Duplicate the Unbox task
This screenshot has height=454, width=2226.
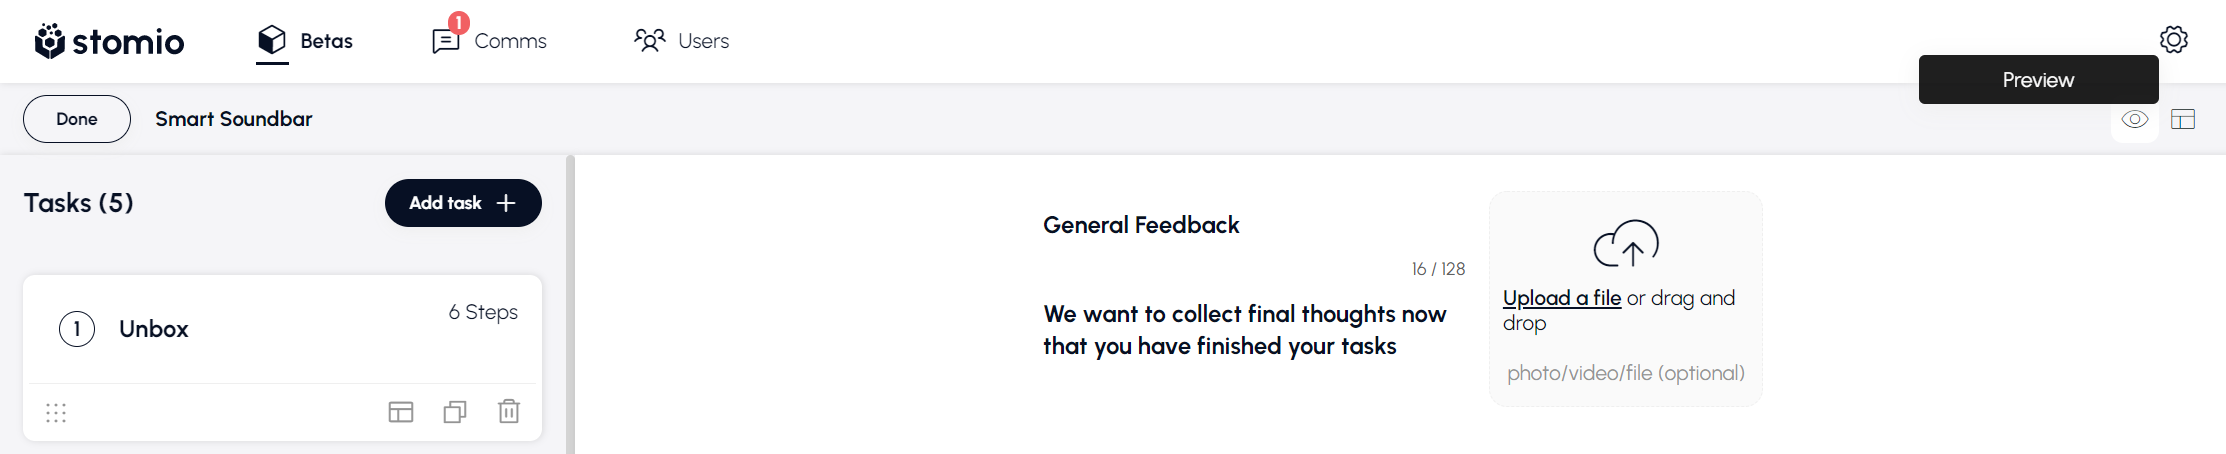click(x=455, y=412)
